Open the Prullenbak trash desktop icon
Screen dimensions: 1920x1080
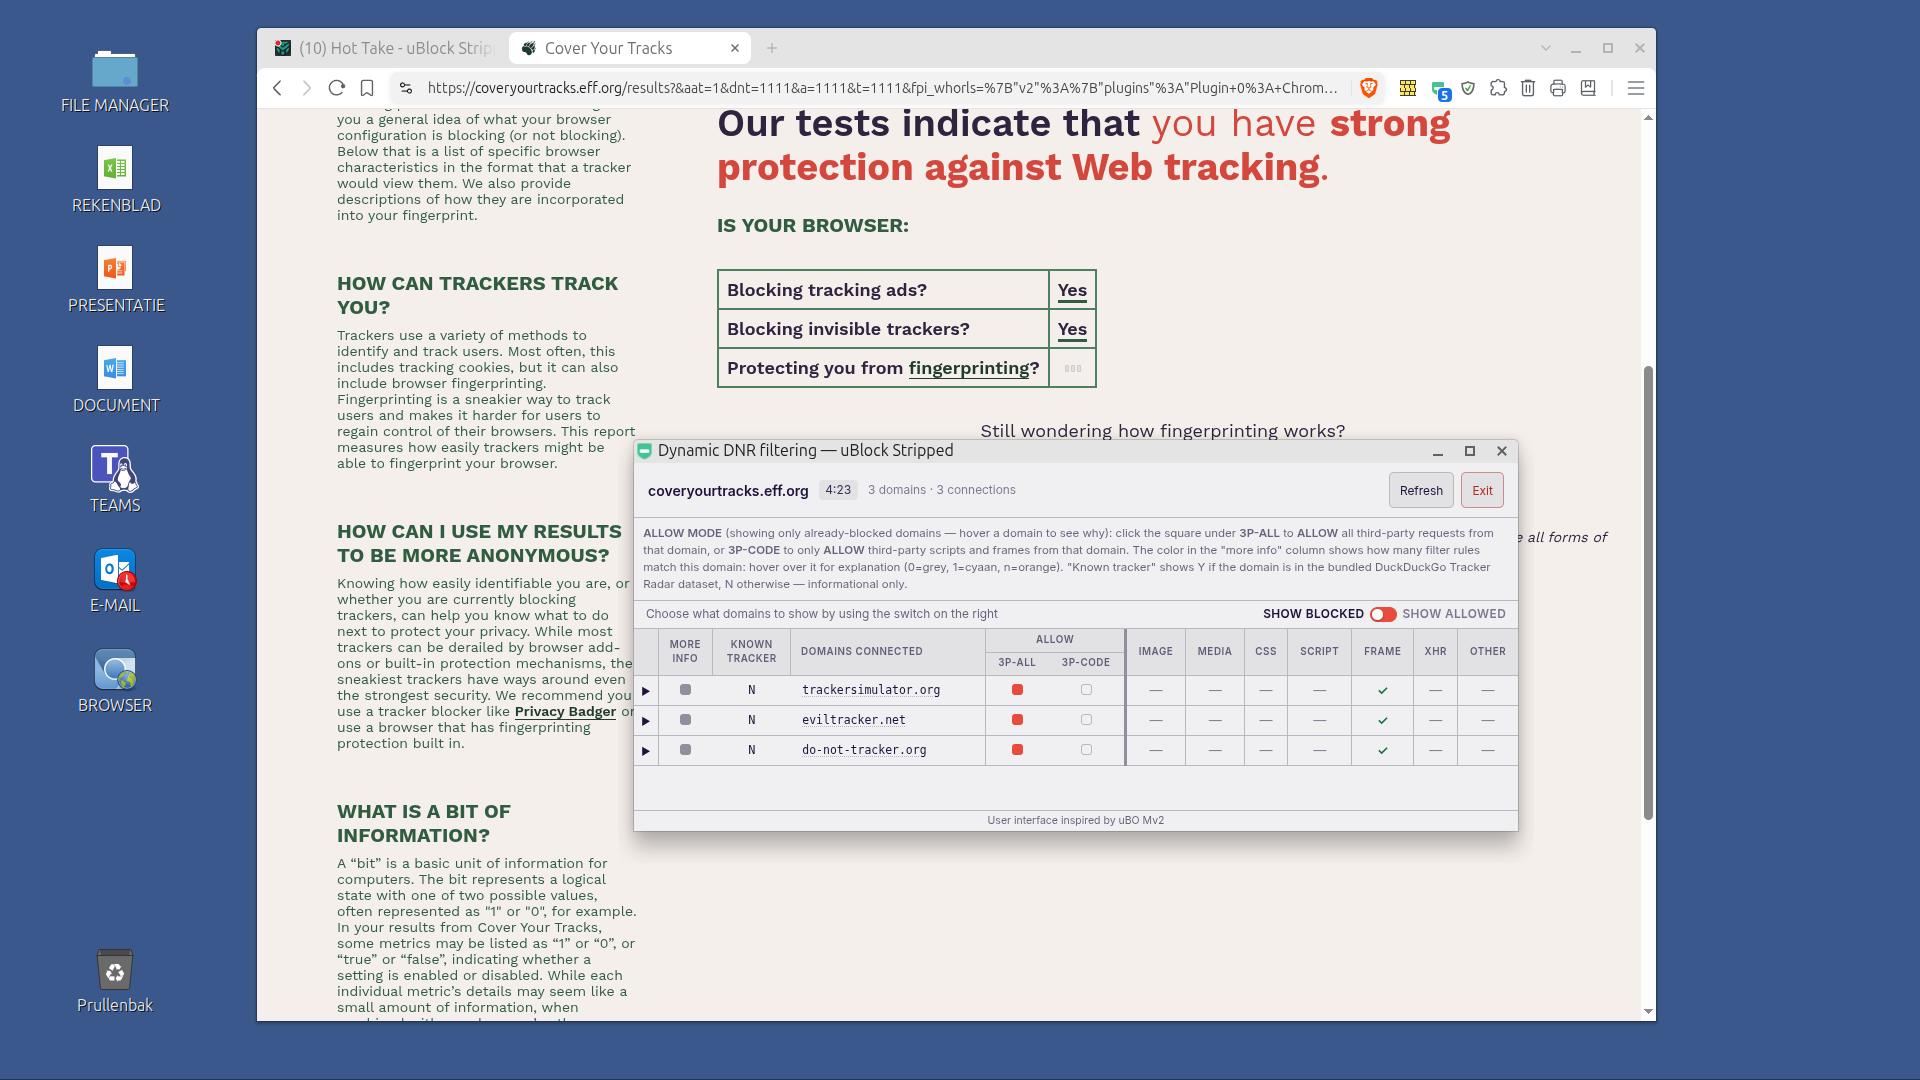pyautogui.click(x=115, y=981)
